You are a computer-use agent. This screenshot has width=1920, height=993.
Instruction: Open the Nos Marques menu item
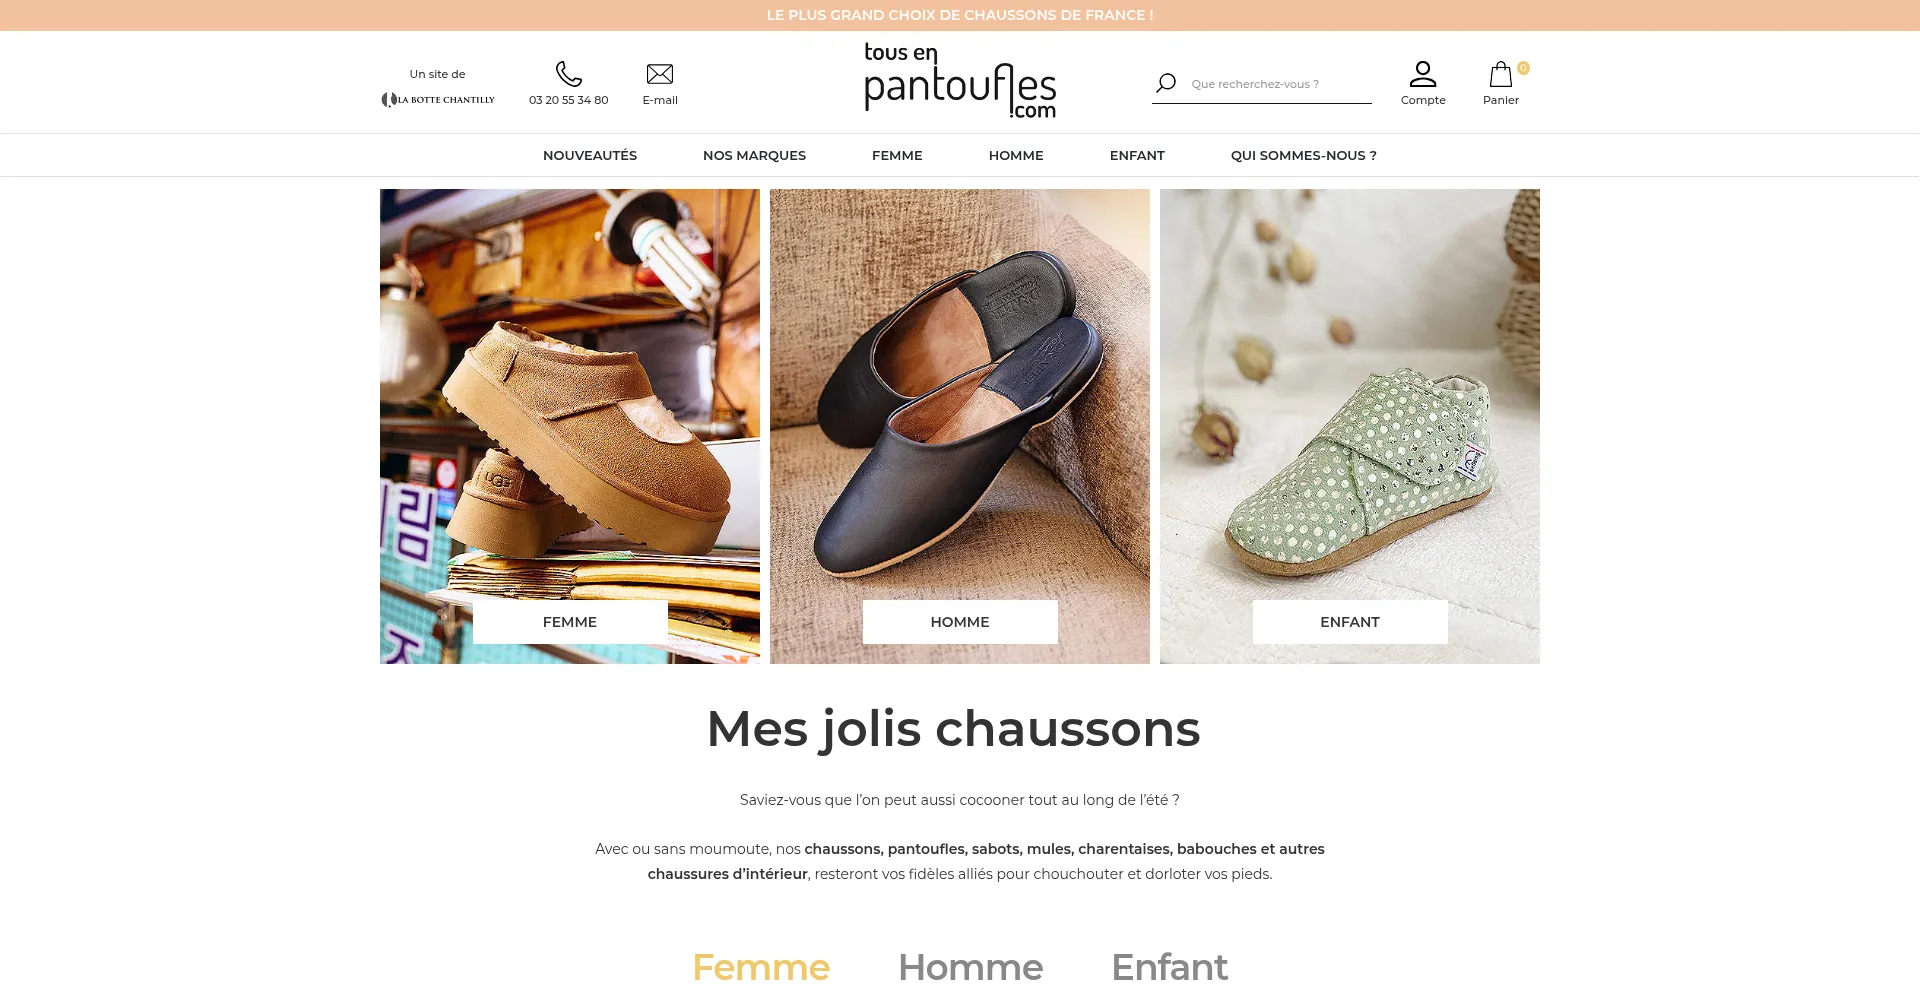pyautogui.click(x=754, y=155)
